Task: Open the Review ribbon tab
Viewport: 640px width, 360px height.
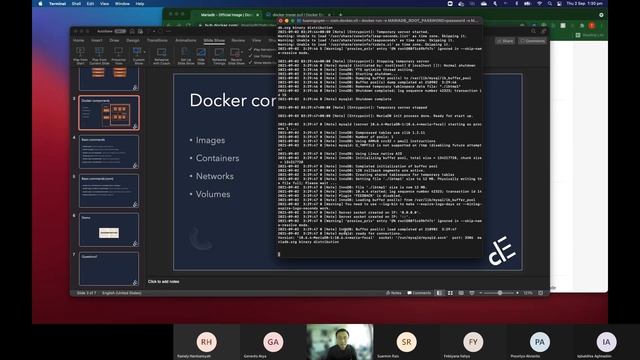Action: coord(238,40)
